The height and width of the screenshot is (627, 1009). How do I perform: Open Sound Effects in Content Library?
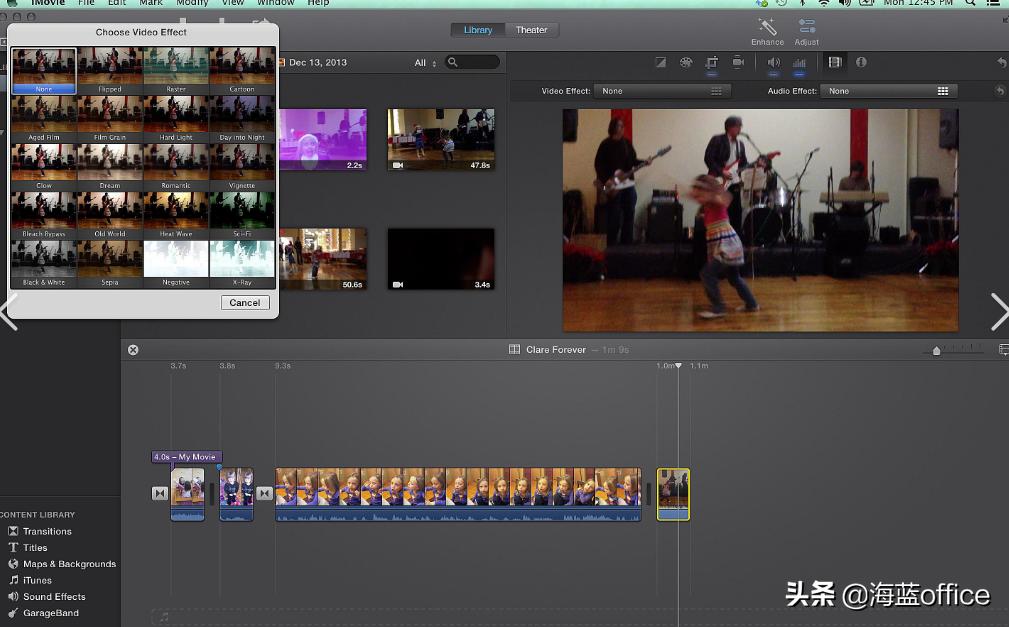(x=54, y=597)
